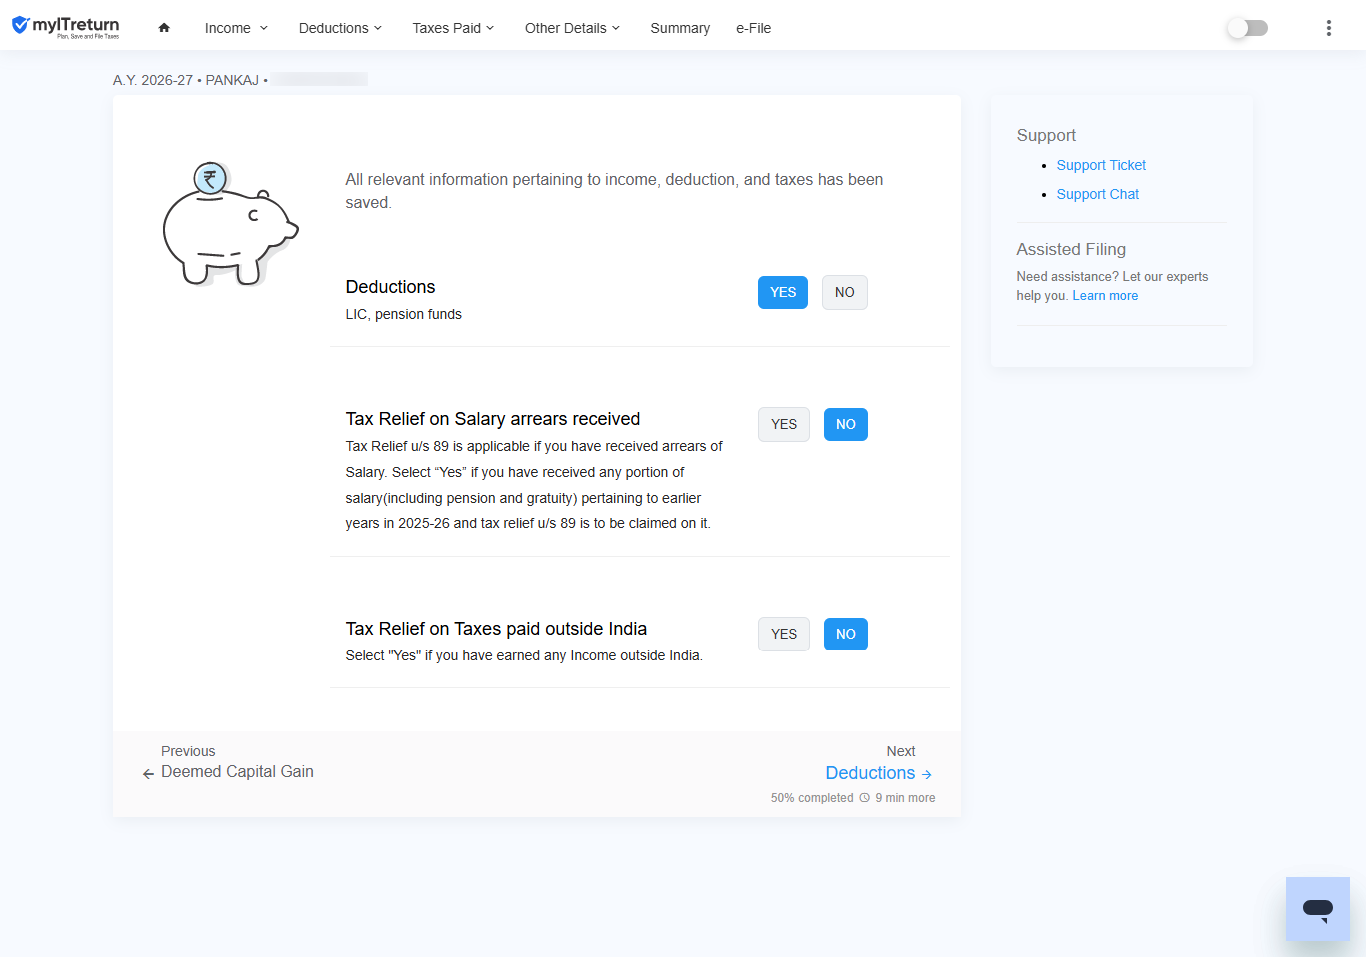Go to next step Deductions link
The width and height of the screenshot is (1366, 957).
(870, 773)
